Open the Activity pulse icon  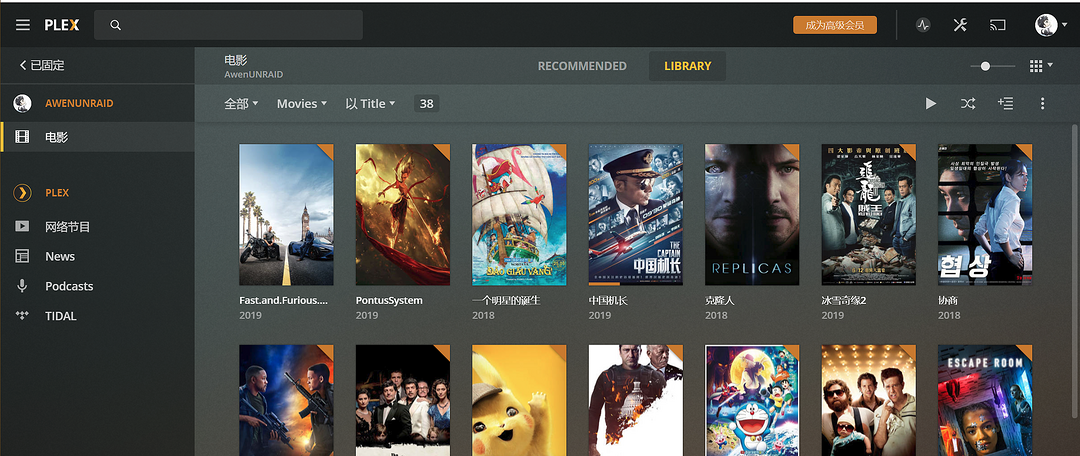[923, 25]
